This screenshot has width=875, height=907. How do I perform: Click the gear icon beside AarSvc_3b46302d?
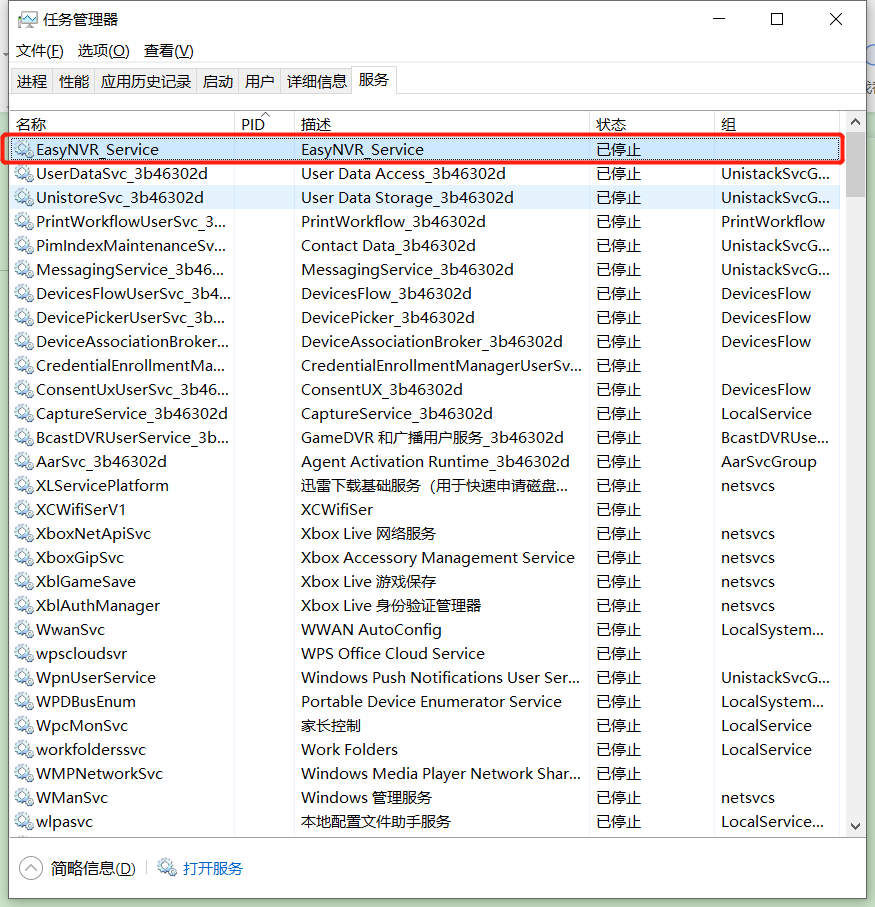coord(24,462)
